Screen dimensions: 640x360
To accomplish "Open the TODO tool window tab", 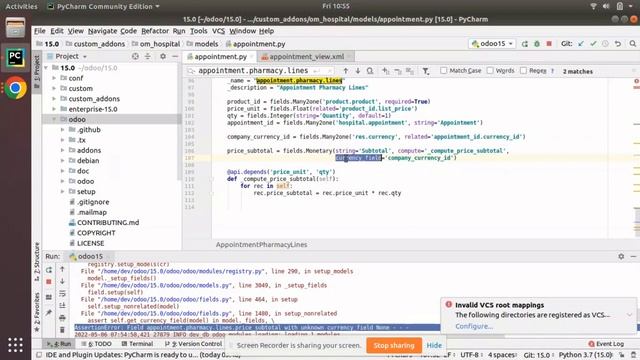I will [x=96, y=344].
